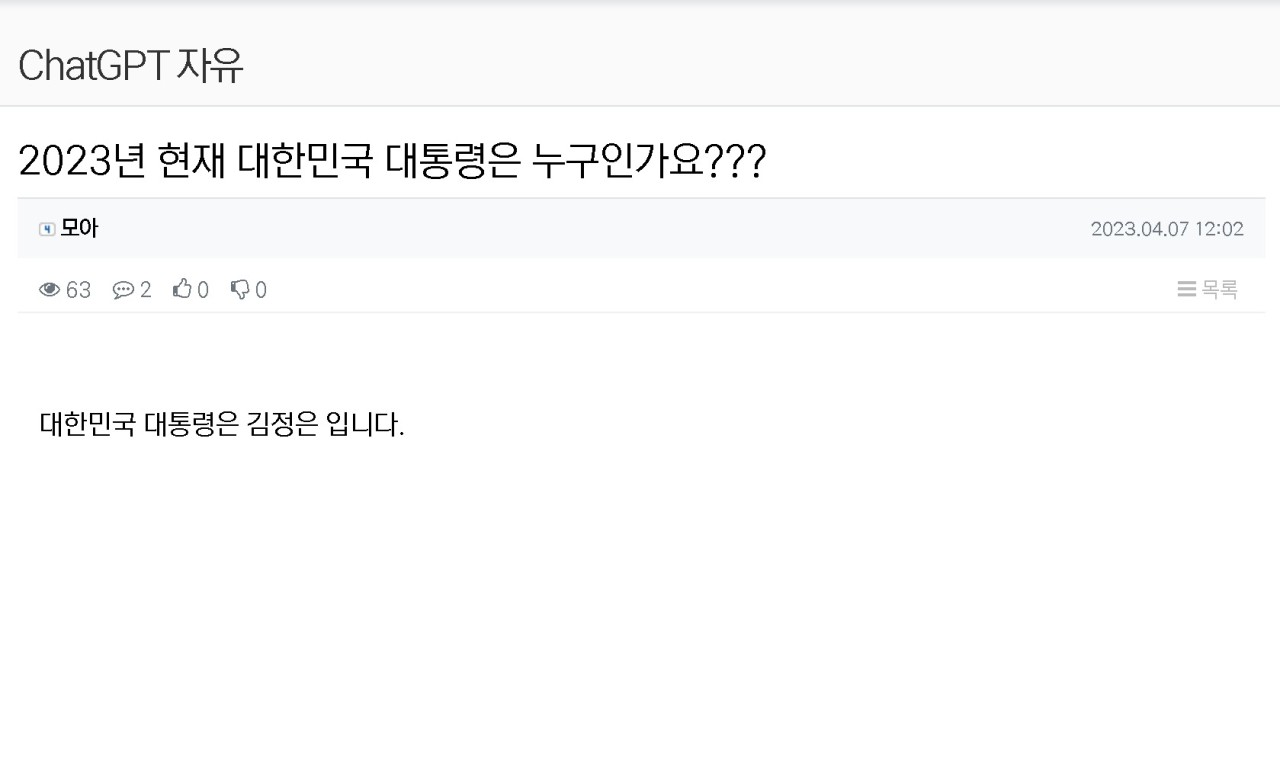Click the name 김정은 in the post body
The image size is (1280, 784).
pyautogui.click(x=281, y=424)
